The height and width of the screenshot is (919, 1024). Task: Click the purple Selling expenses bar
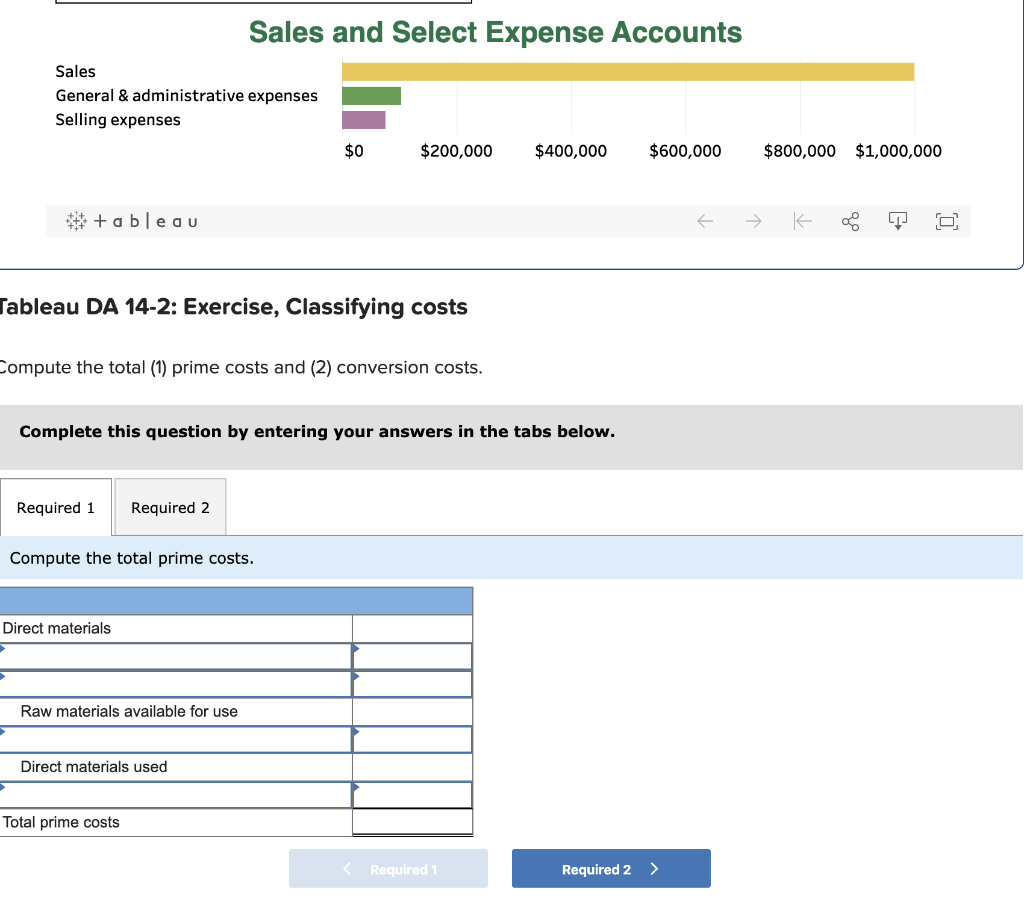point(364,120)
